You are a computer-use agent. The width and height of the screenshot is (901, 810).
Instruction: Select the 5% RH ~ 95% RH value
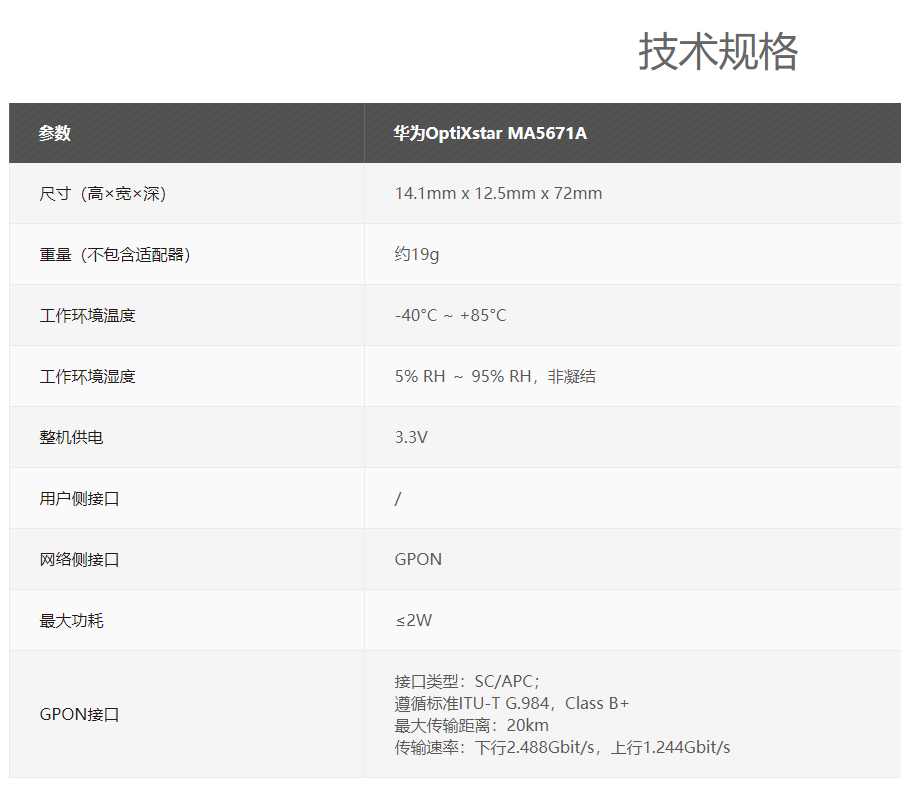495,376
